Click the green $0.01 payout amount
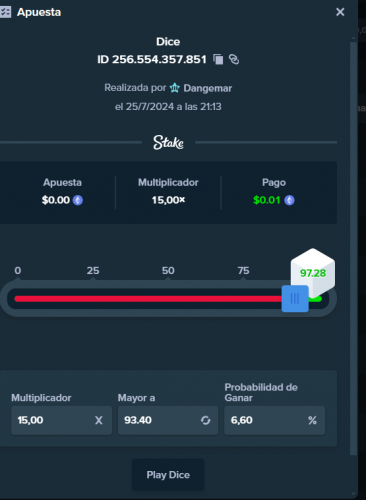 pyautogui.click(x=267, y=200)
